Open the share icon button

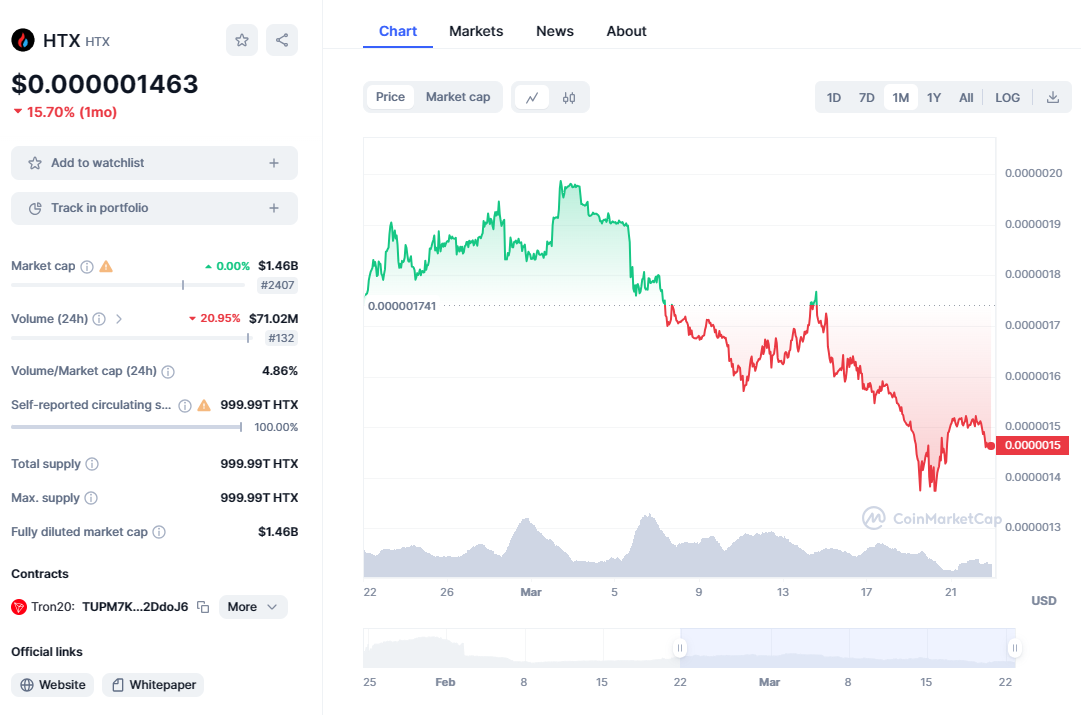pos(282,40)
